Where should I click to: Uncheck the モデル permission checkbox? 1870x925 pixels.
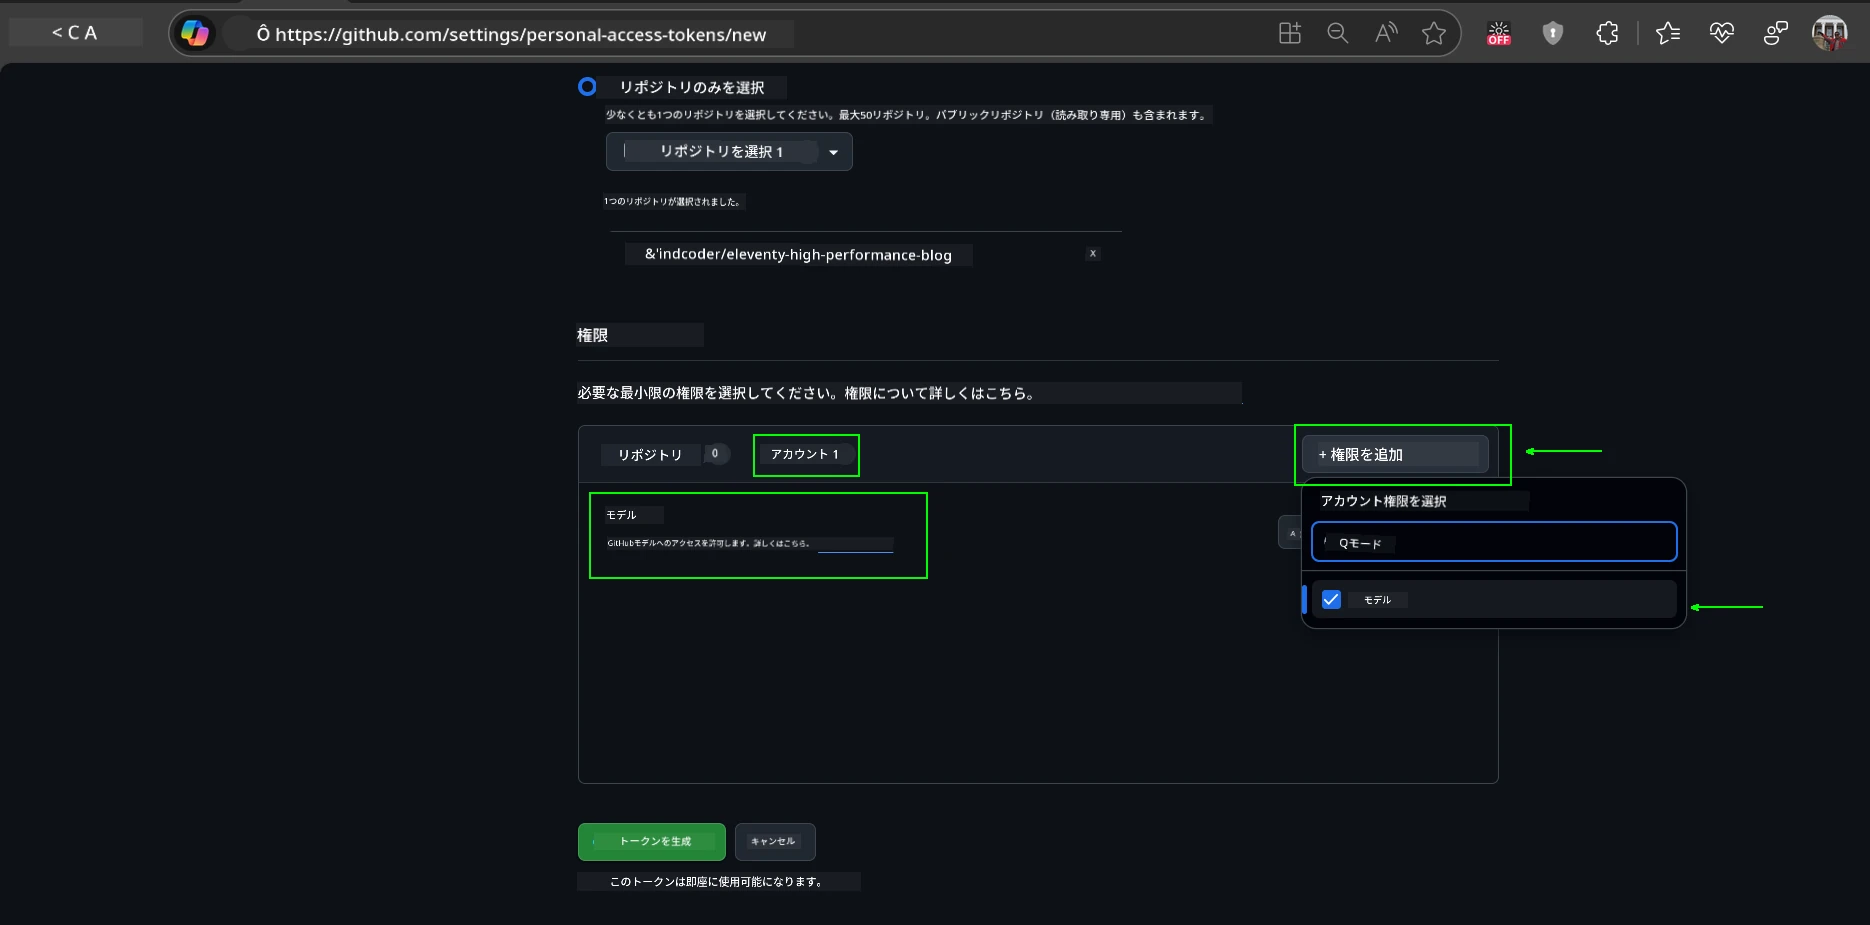(1331, 600)
